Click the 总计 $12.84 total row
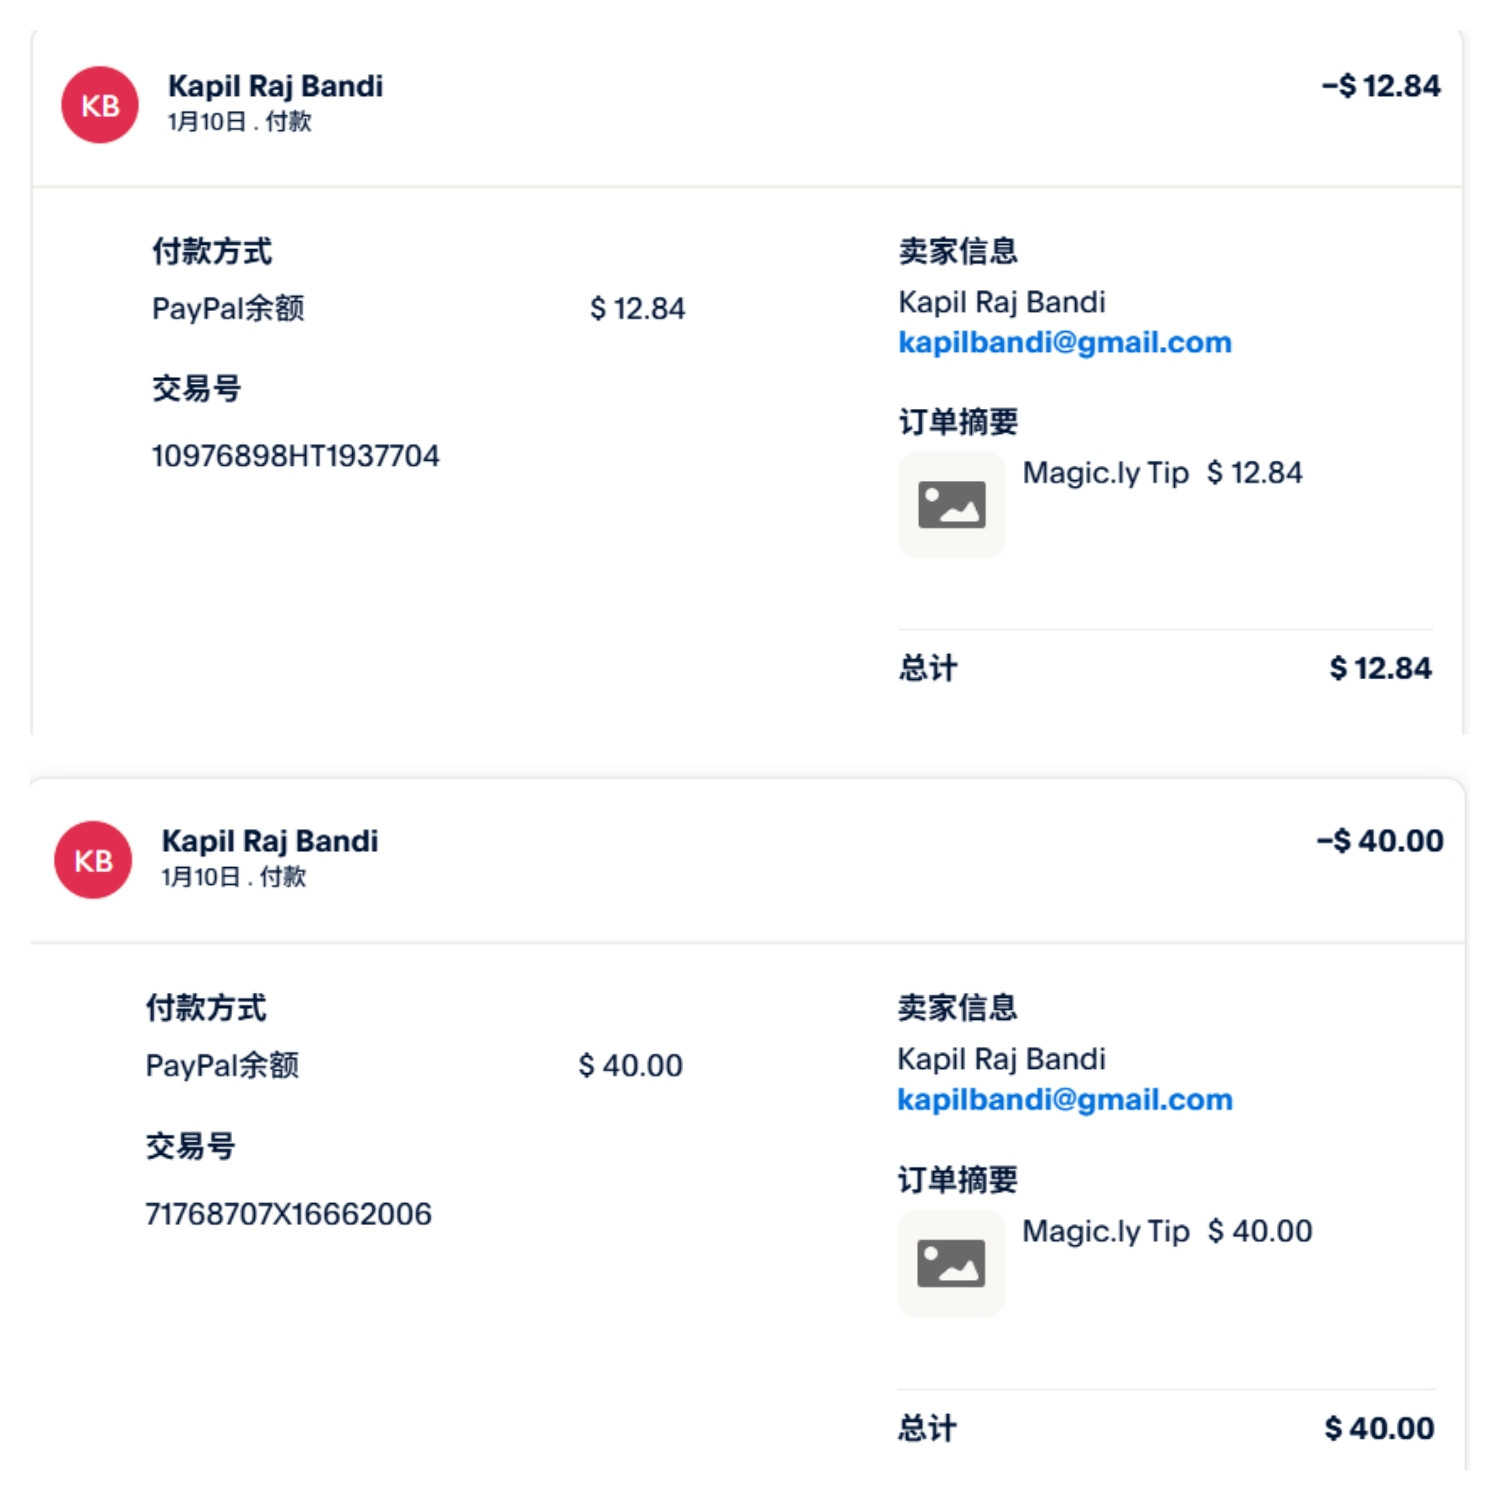 (x=1165, y=668)
